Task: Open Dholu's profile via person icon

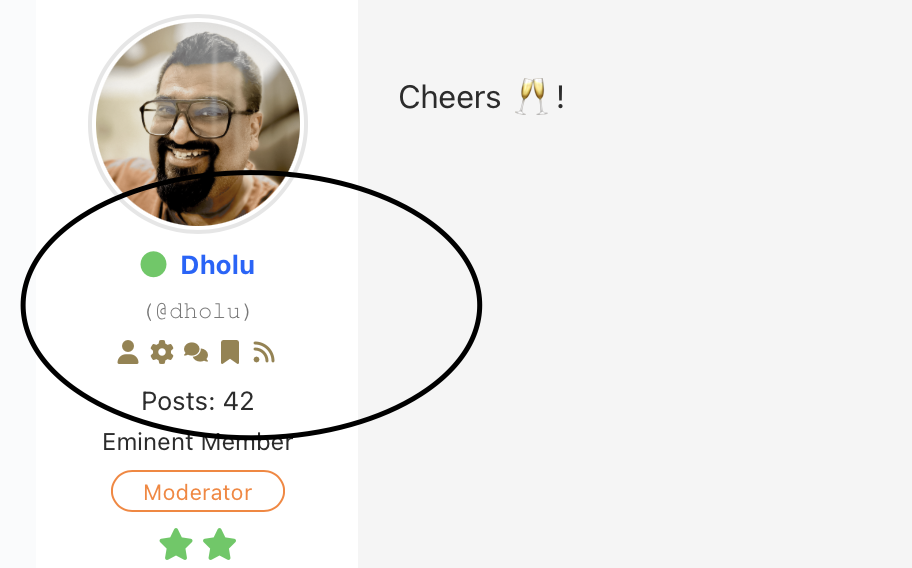Action: pyautogui.click(x=128, y=352)
